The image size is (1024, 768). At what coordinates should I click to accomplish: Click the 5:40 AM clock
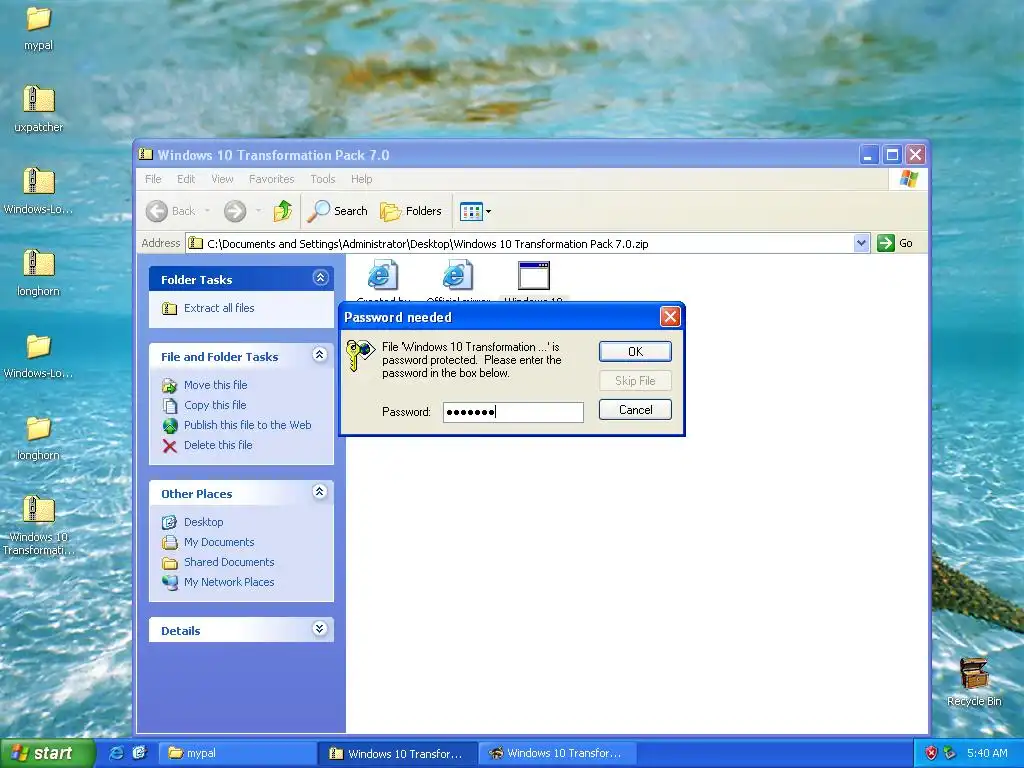tap(987, 753)
